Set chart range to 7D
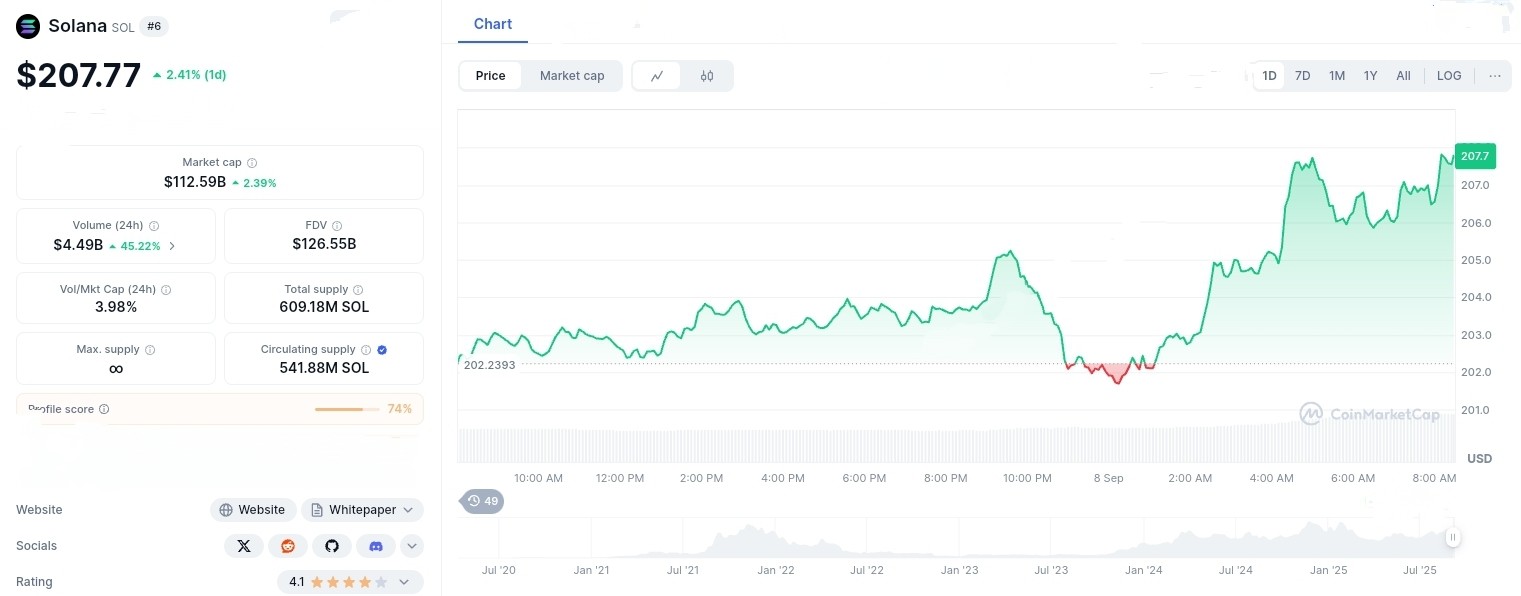This screenshot has height=596, width=1521. pos(1302,76)
